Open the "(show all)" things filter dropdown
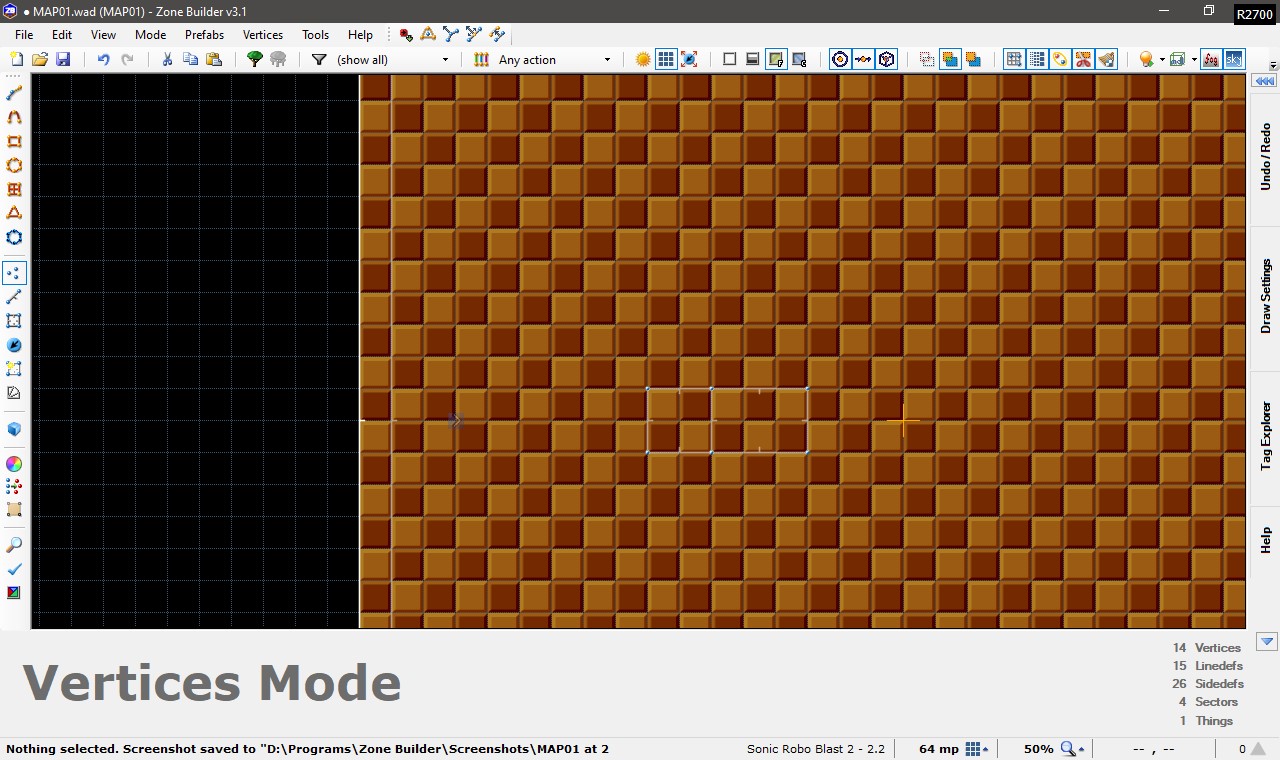 click(392, 60)
